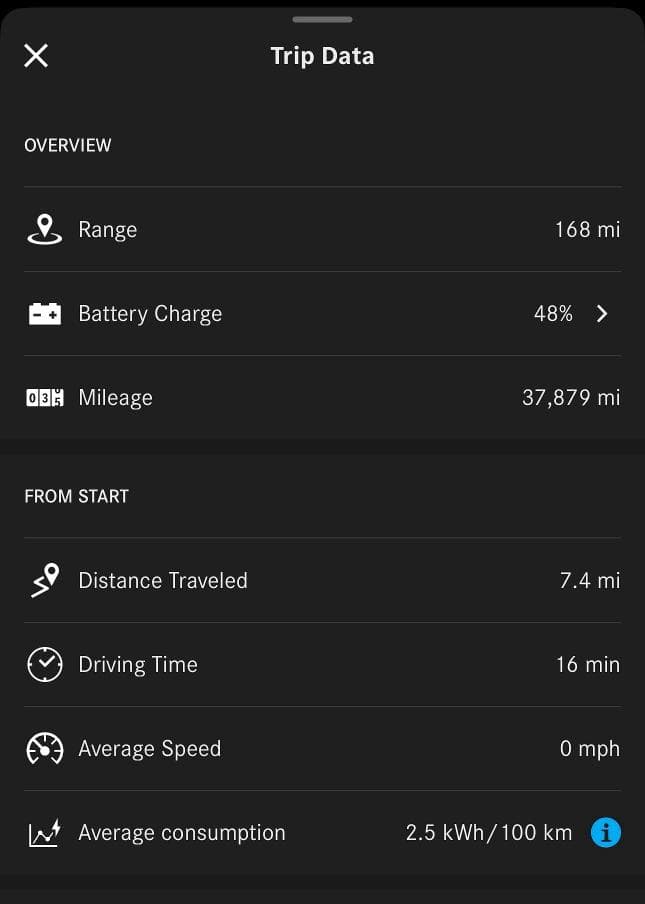Expand Battery Charge details chevron

pyautogui.click(x=602, y=314)
